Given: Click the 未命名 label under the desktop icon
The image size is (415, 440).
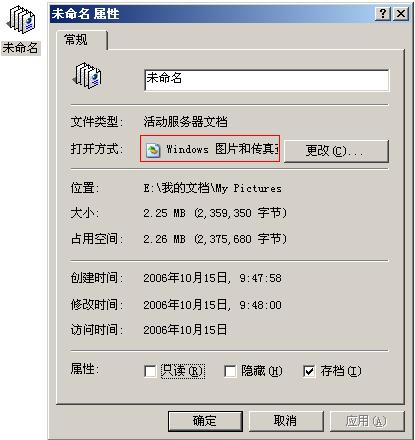Looking at the screenshot, I should (x=21, y=48).
